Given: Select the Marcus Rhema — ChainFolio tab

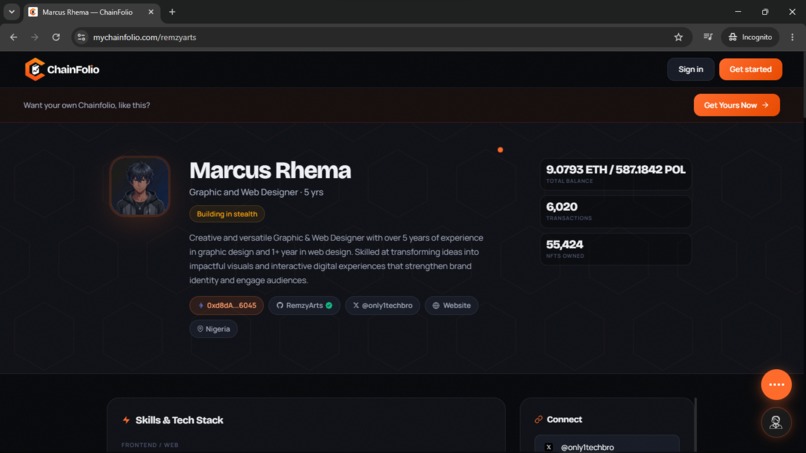Looking at the screenshot, I should tap(92, 12).
